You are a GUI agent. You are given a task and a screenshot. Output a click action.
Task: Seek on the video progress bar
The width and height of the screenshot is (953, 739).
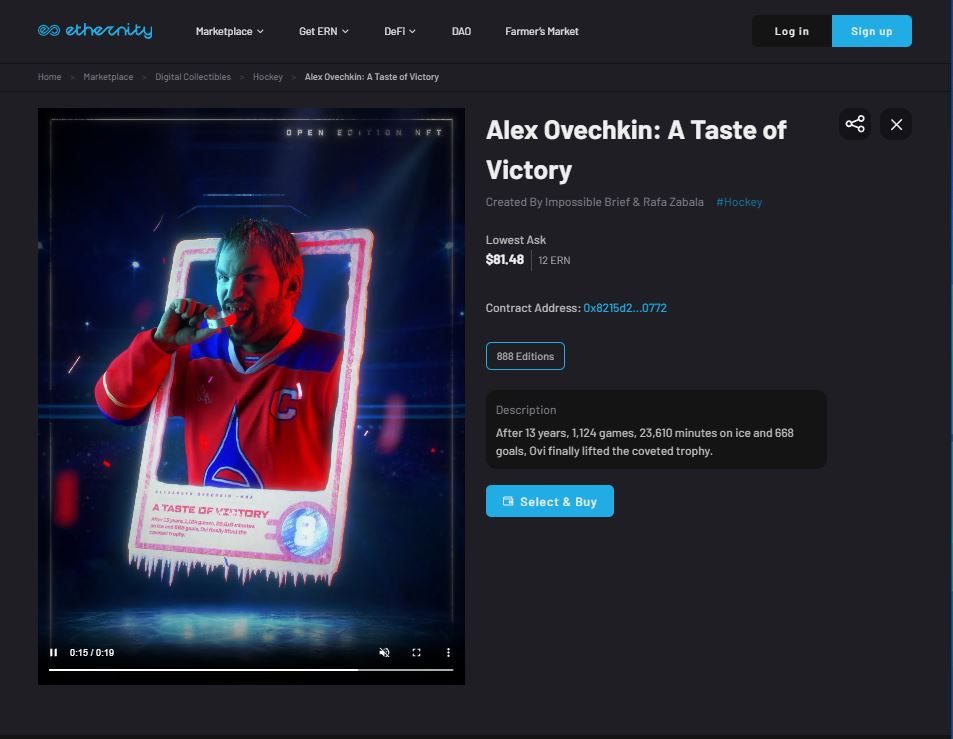point(251,670)
